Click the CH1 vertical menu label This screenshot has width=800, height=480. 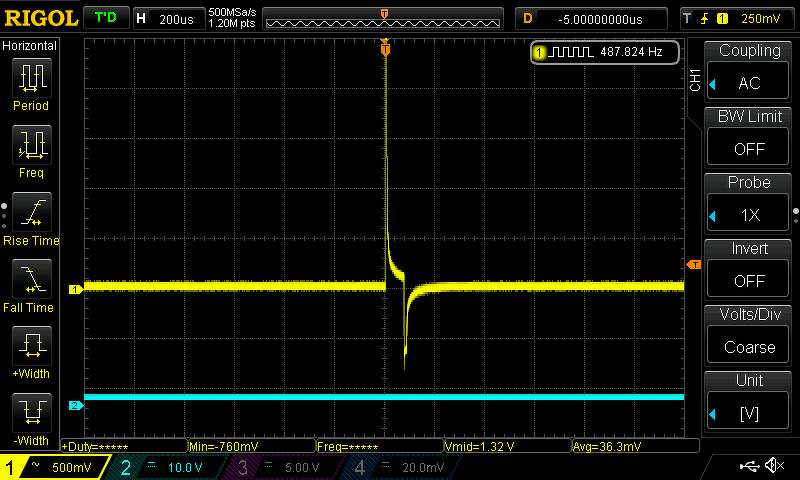tap(695, 80)
